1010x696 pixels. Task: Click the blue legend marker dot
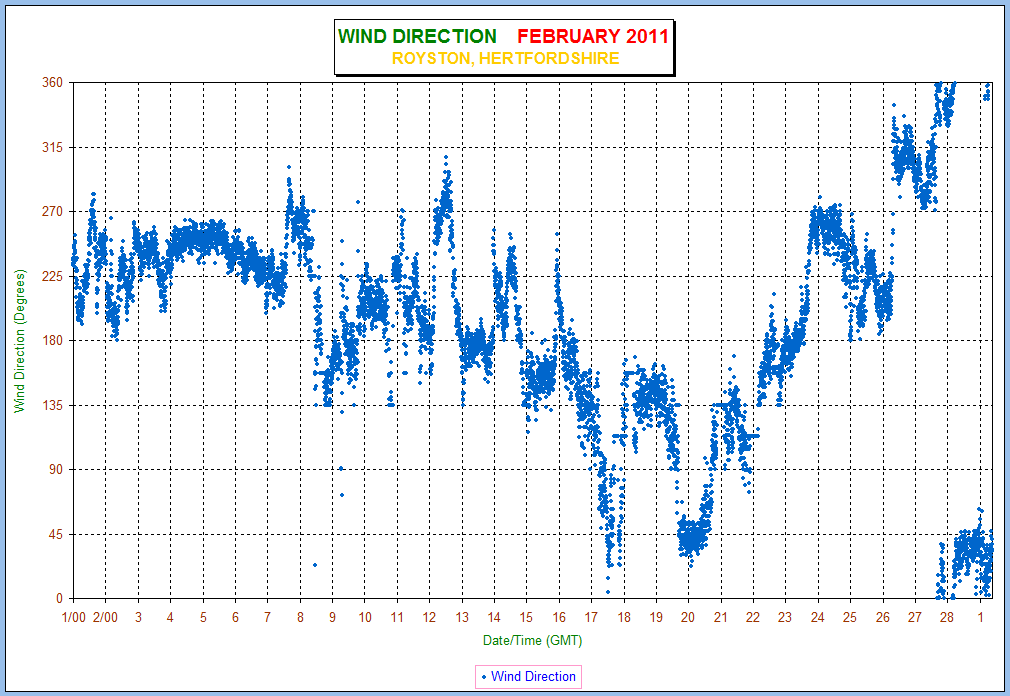(484, 677)
